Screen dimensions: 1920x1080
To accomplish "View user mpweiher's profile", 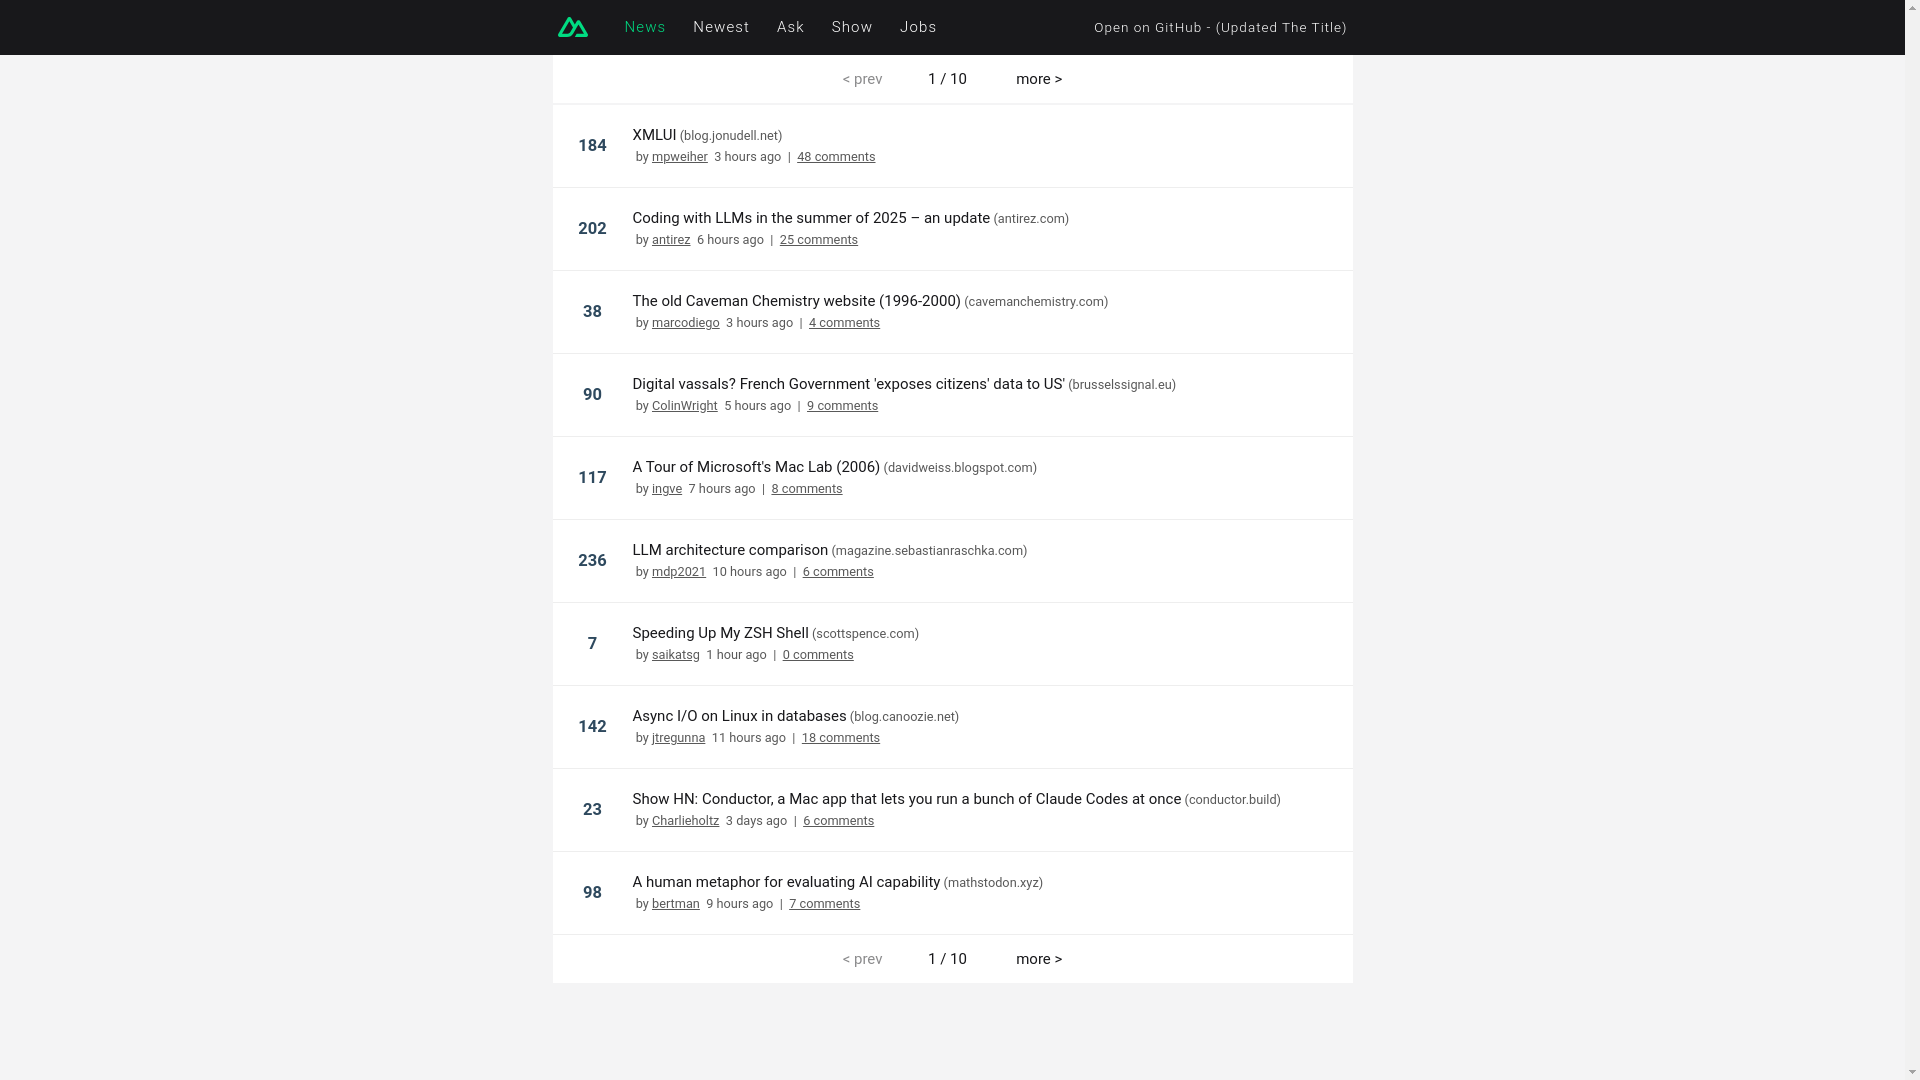I will point(680,157).
